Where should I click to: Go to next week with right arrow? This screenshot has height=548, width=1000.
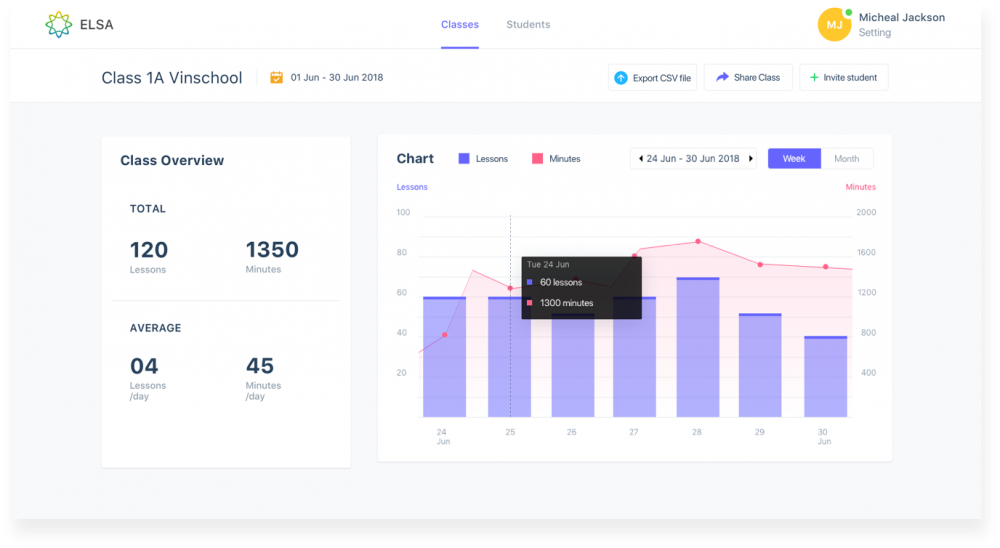point(750,159)
